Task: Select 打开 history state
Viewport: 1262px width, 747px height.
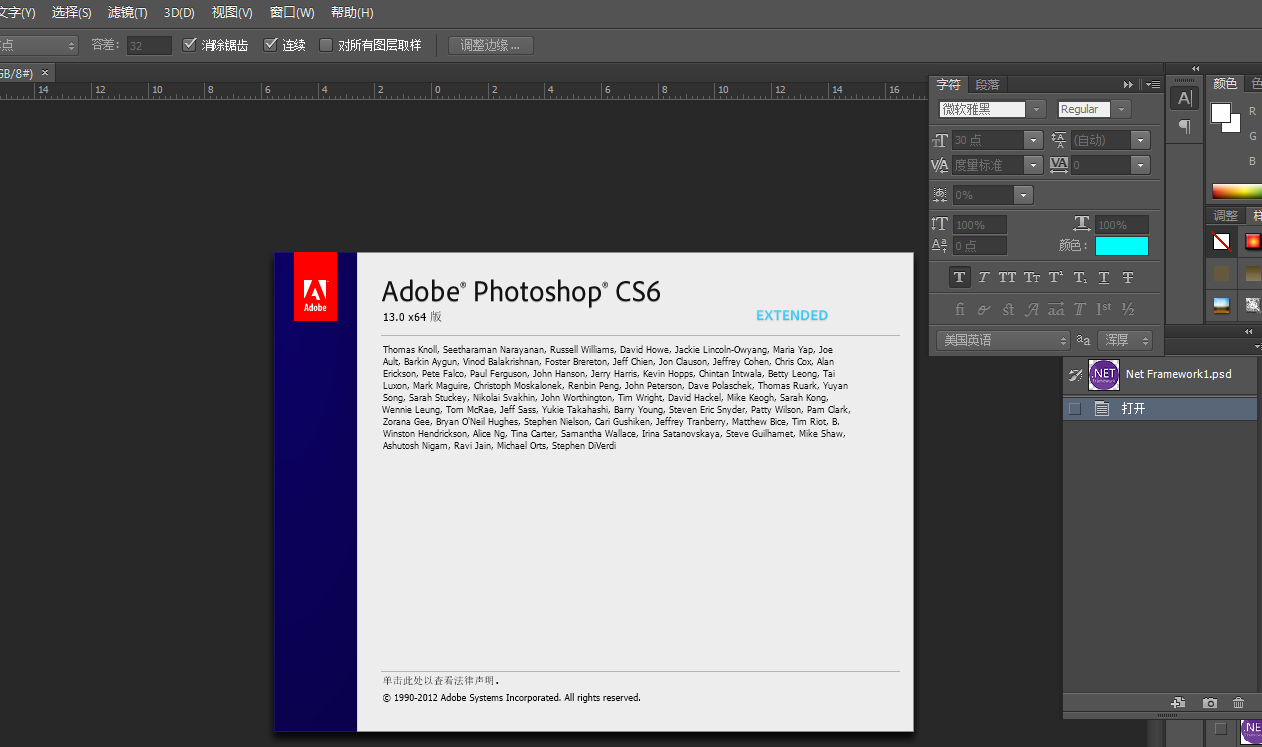Action: (x=1160, y=408)
